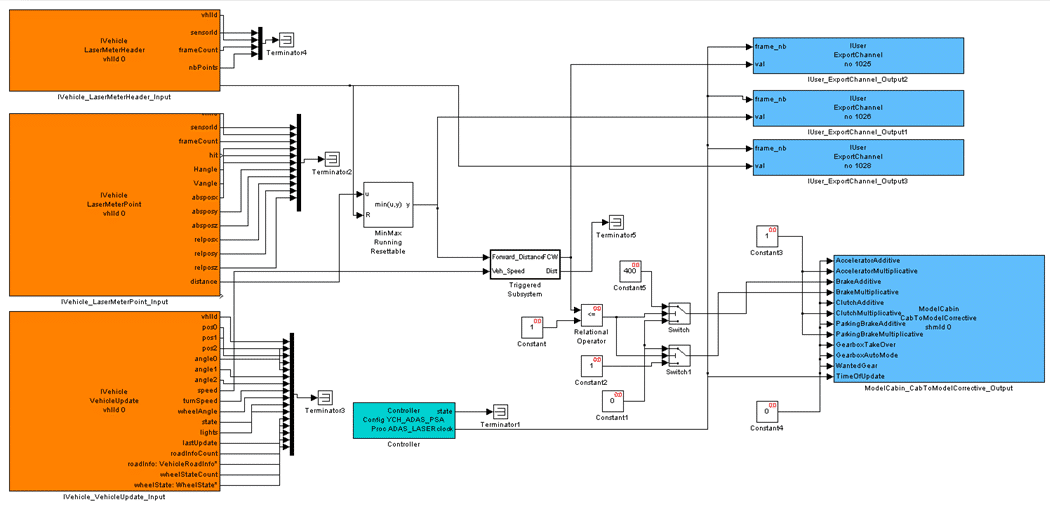Select the Constant5 block showing 400

[x=629, y=271]
